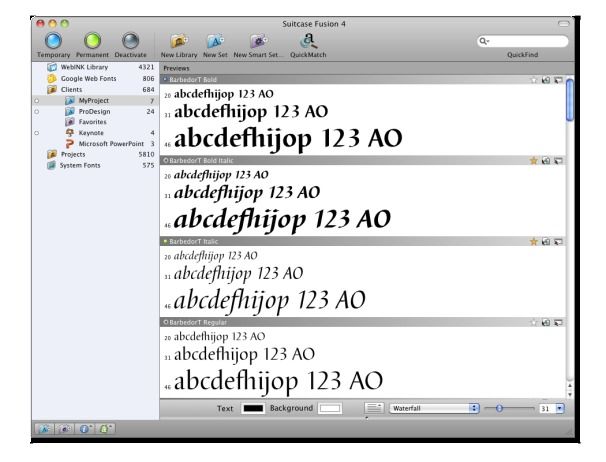The image size is (606, 462).
Task: Toggle the toolbar with the title bar pill button
Action: coord(563,24)
